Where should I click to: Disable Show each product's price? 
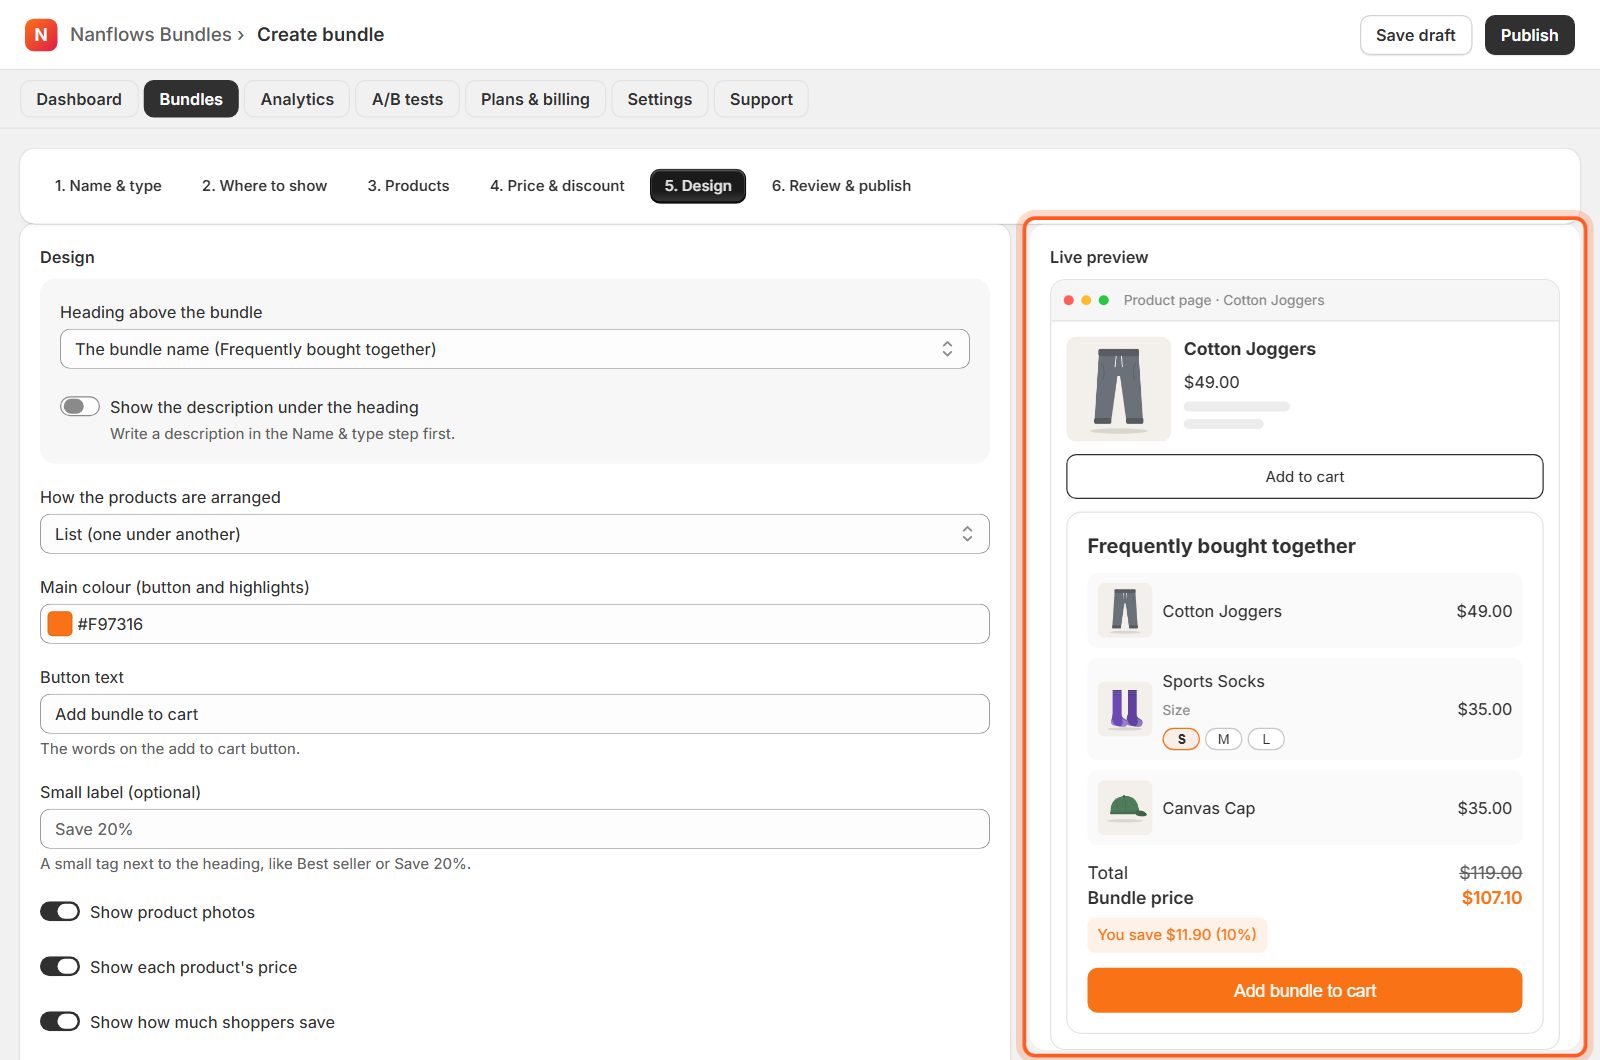[60, 966]
